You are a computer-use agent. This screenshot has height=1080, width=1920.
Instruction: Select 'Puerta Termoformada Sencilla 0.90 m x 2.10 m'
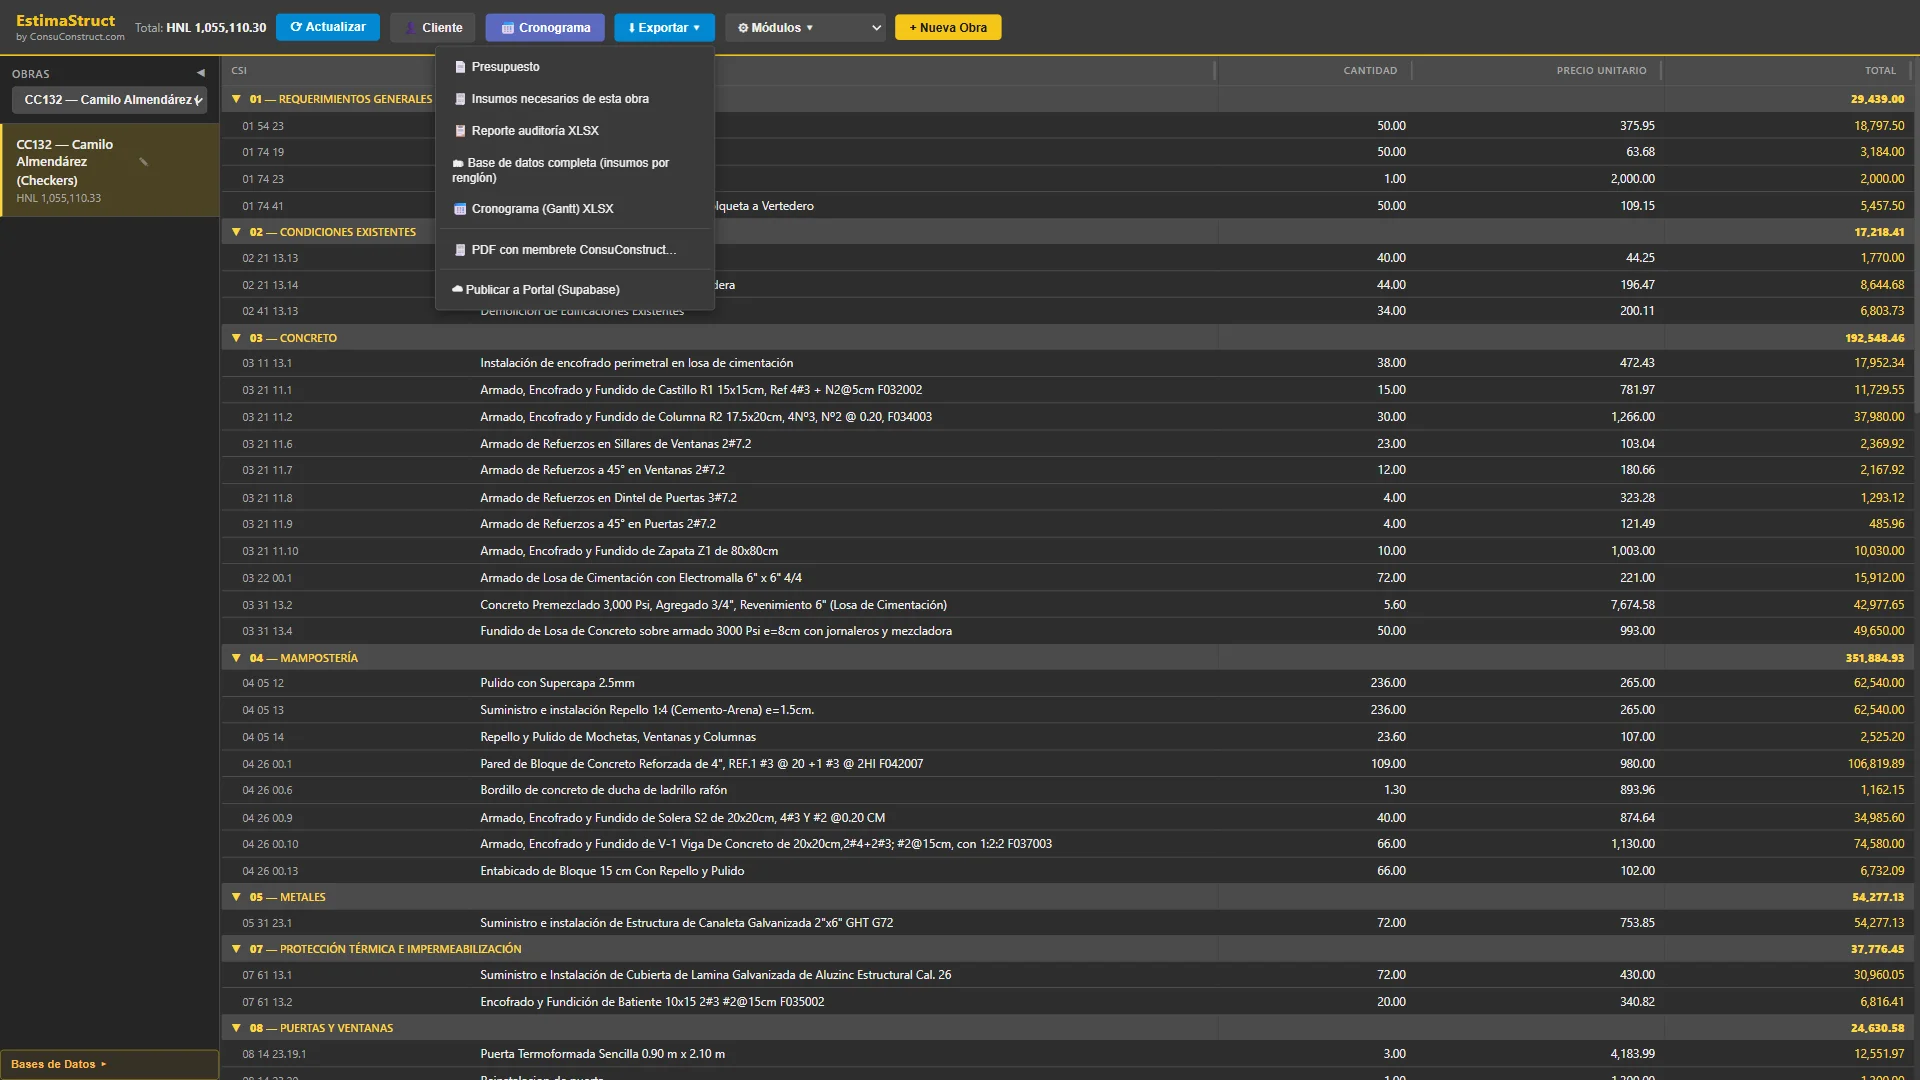1066,1054
